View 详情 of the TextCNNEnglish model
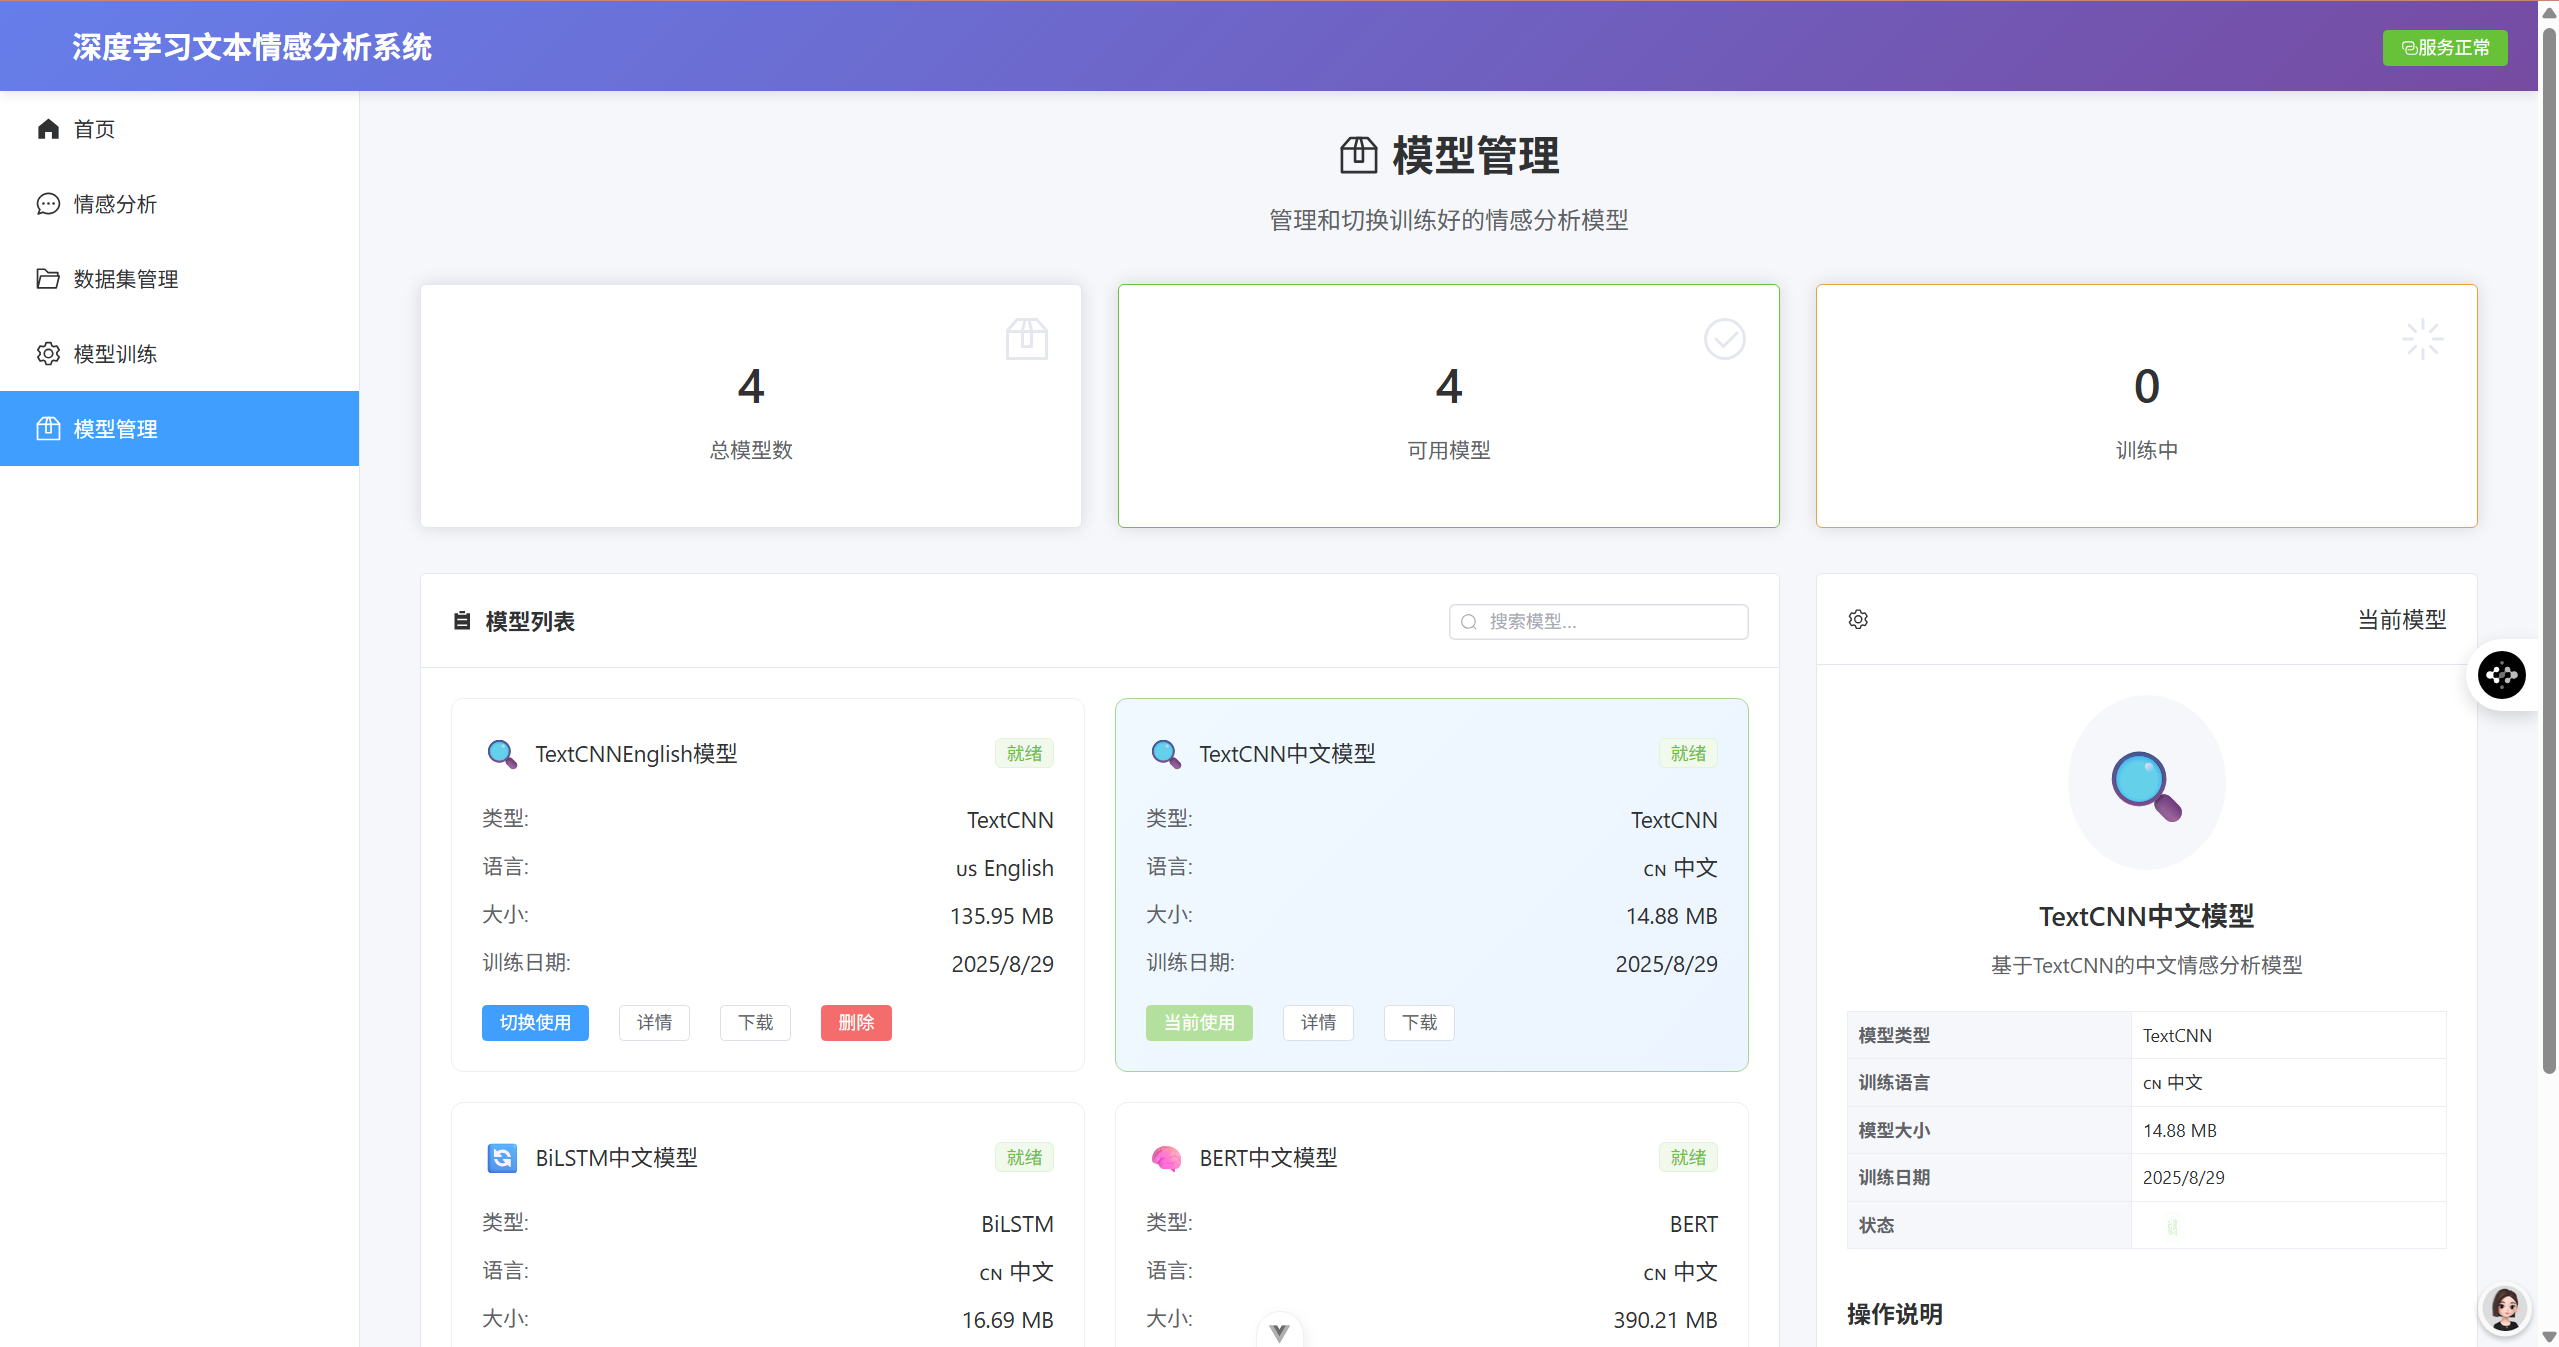Screen dimensions: 2559x1347 tap(654, 1022)
